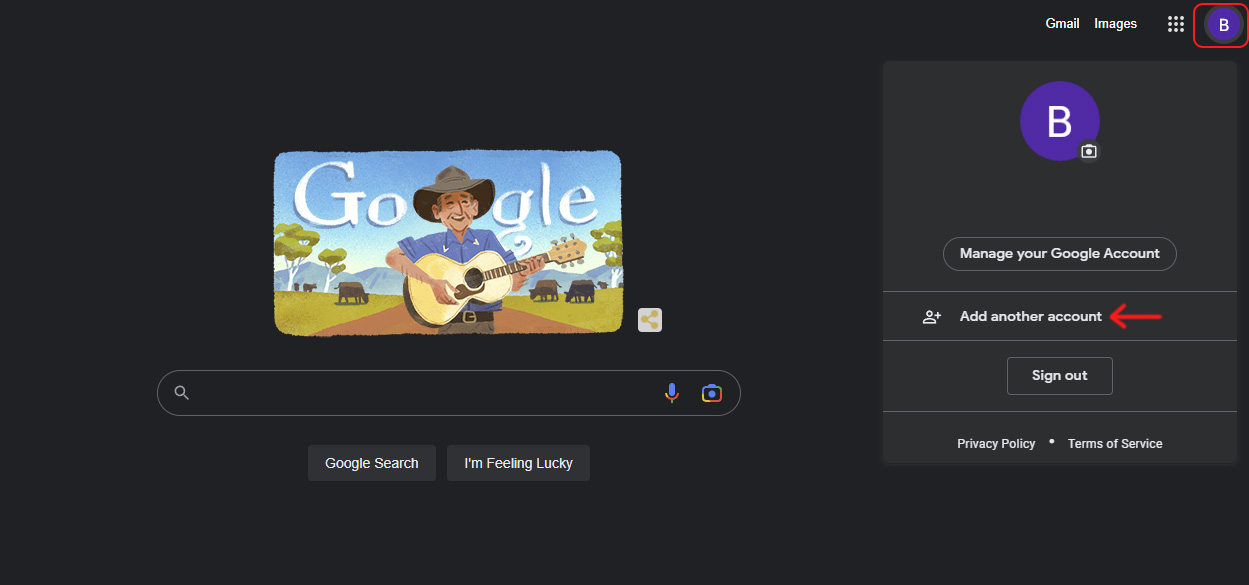The width and height of the screenshot is (1249, 585).
Task: Share the doodle using share icon
Action: [x=650, y=320]
